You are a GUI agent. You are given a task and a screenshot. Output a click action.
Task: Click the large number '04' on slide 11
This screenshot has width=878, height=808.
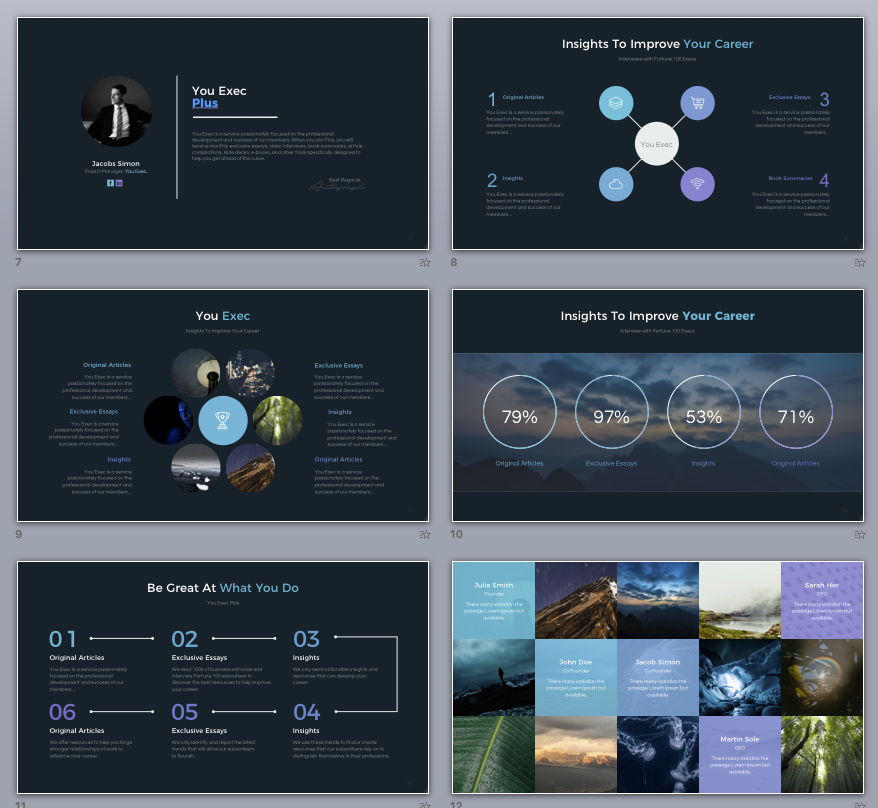[307, 712]
